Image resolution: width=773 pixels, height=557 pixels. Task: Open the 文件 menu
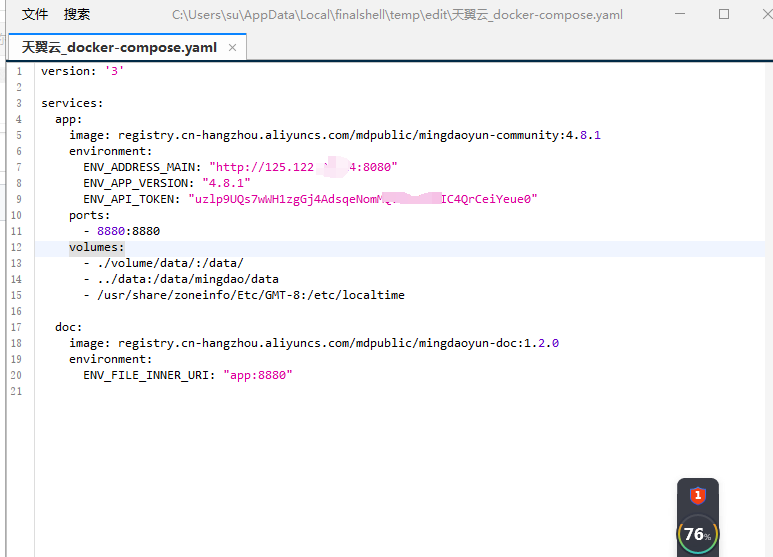coord(35,14)
